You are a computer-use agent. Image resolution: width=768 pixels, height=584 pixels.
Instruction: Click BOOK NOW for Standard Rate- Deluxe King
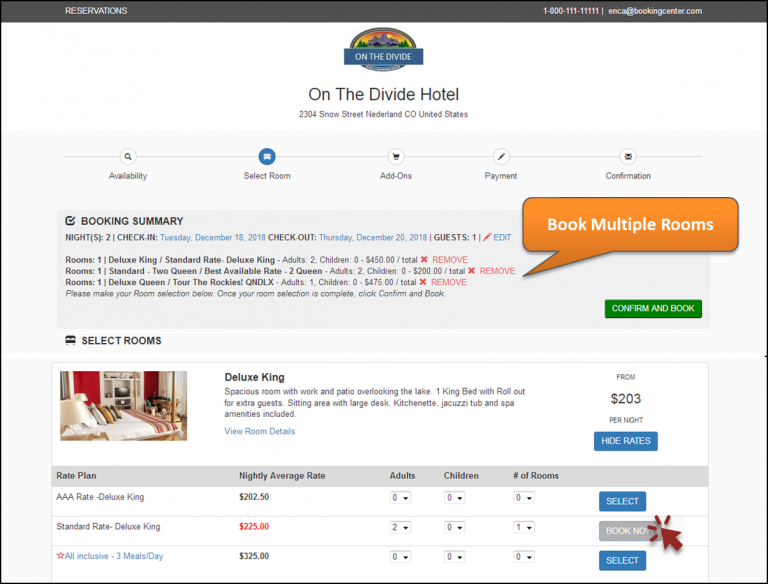(x=628, y=531)
